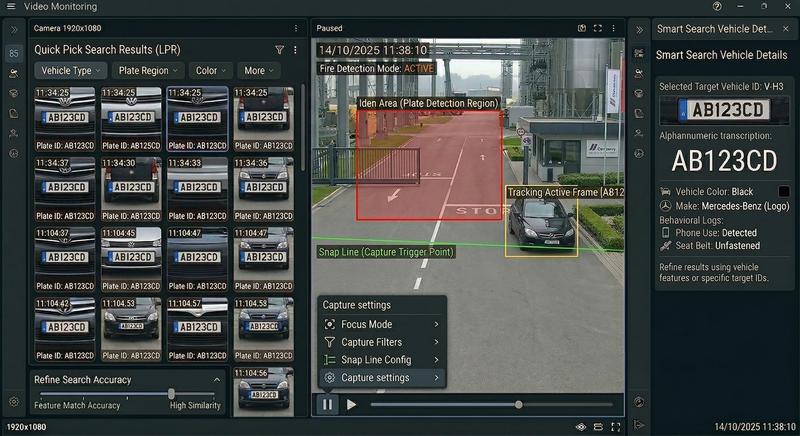
Task: Click the pause button on the video player
Action: (x=327, y=404)
